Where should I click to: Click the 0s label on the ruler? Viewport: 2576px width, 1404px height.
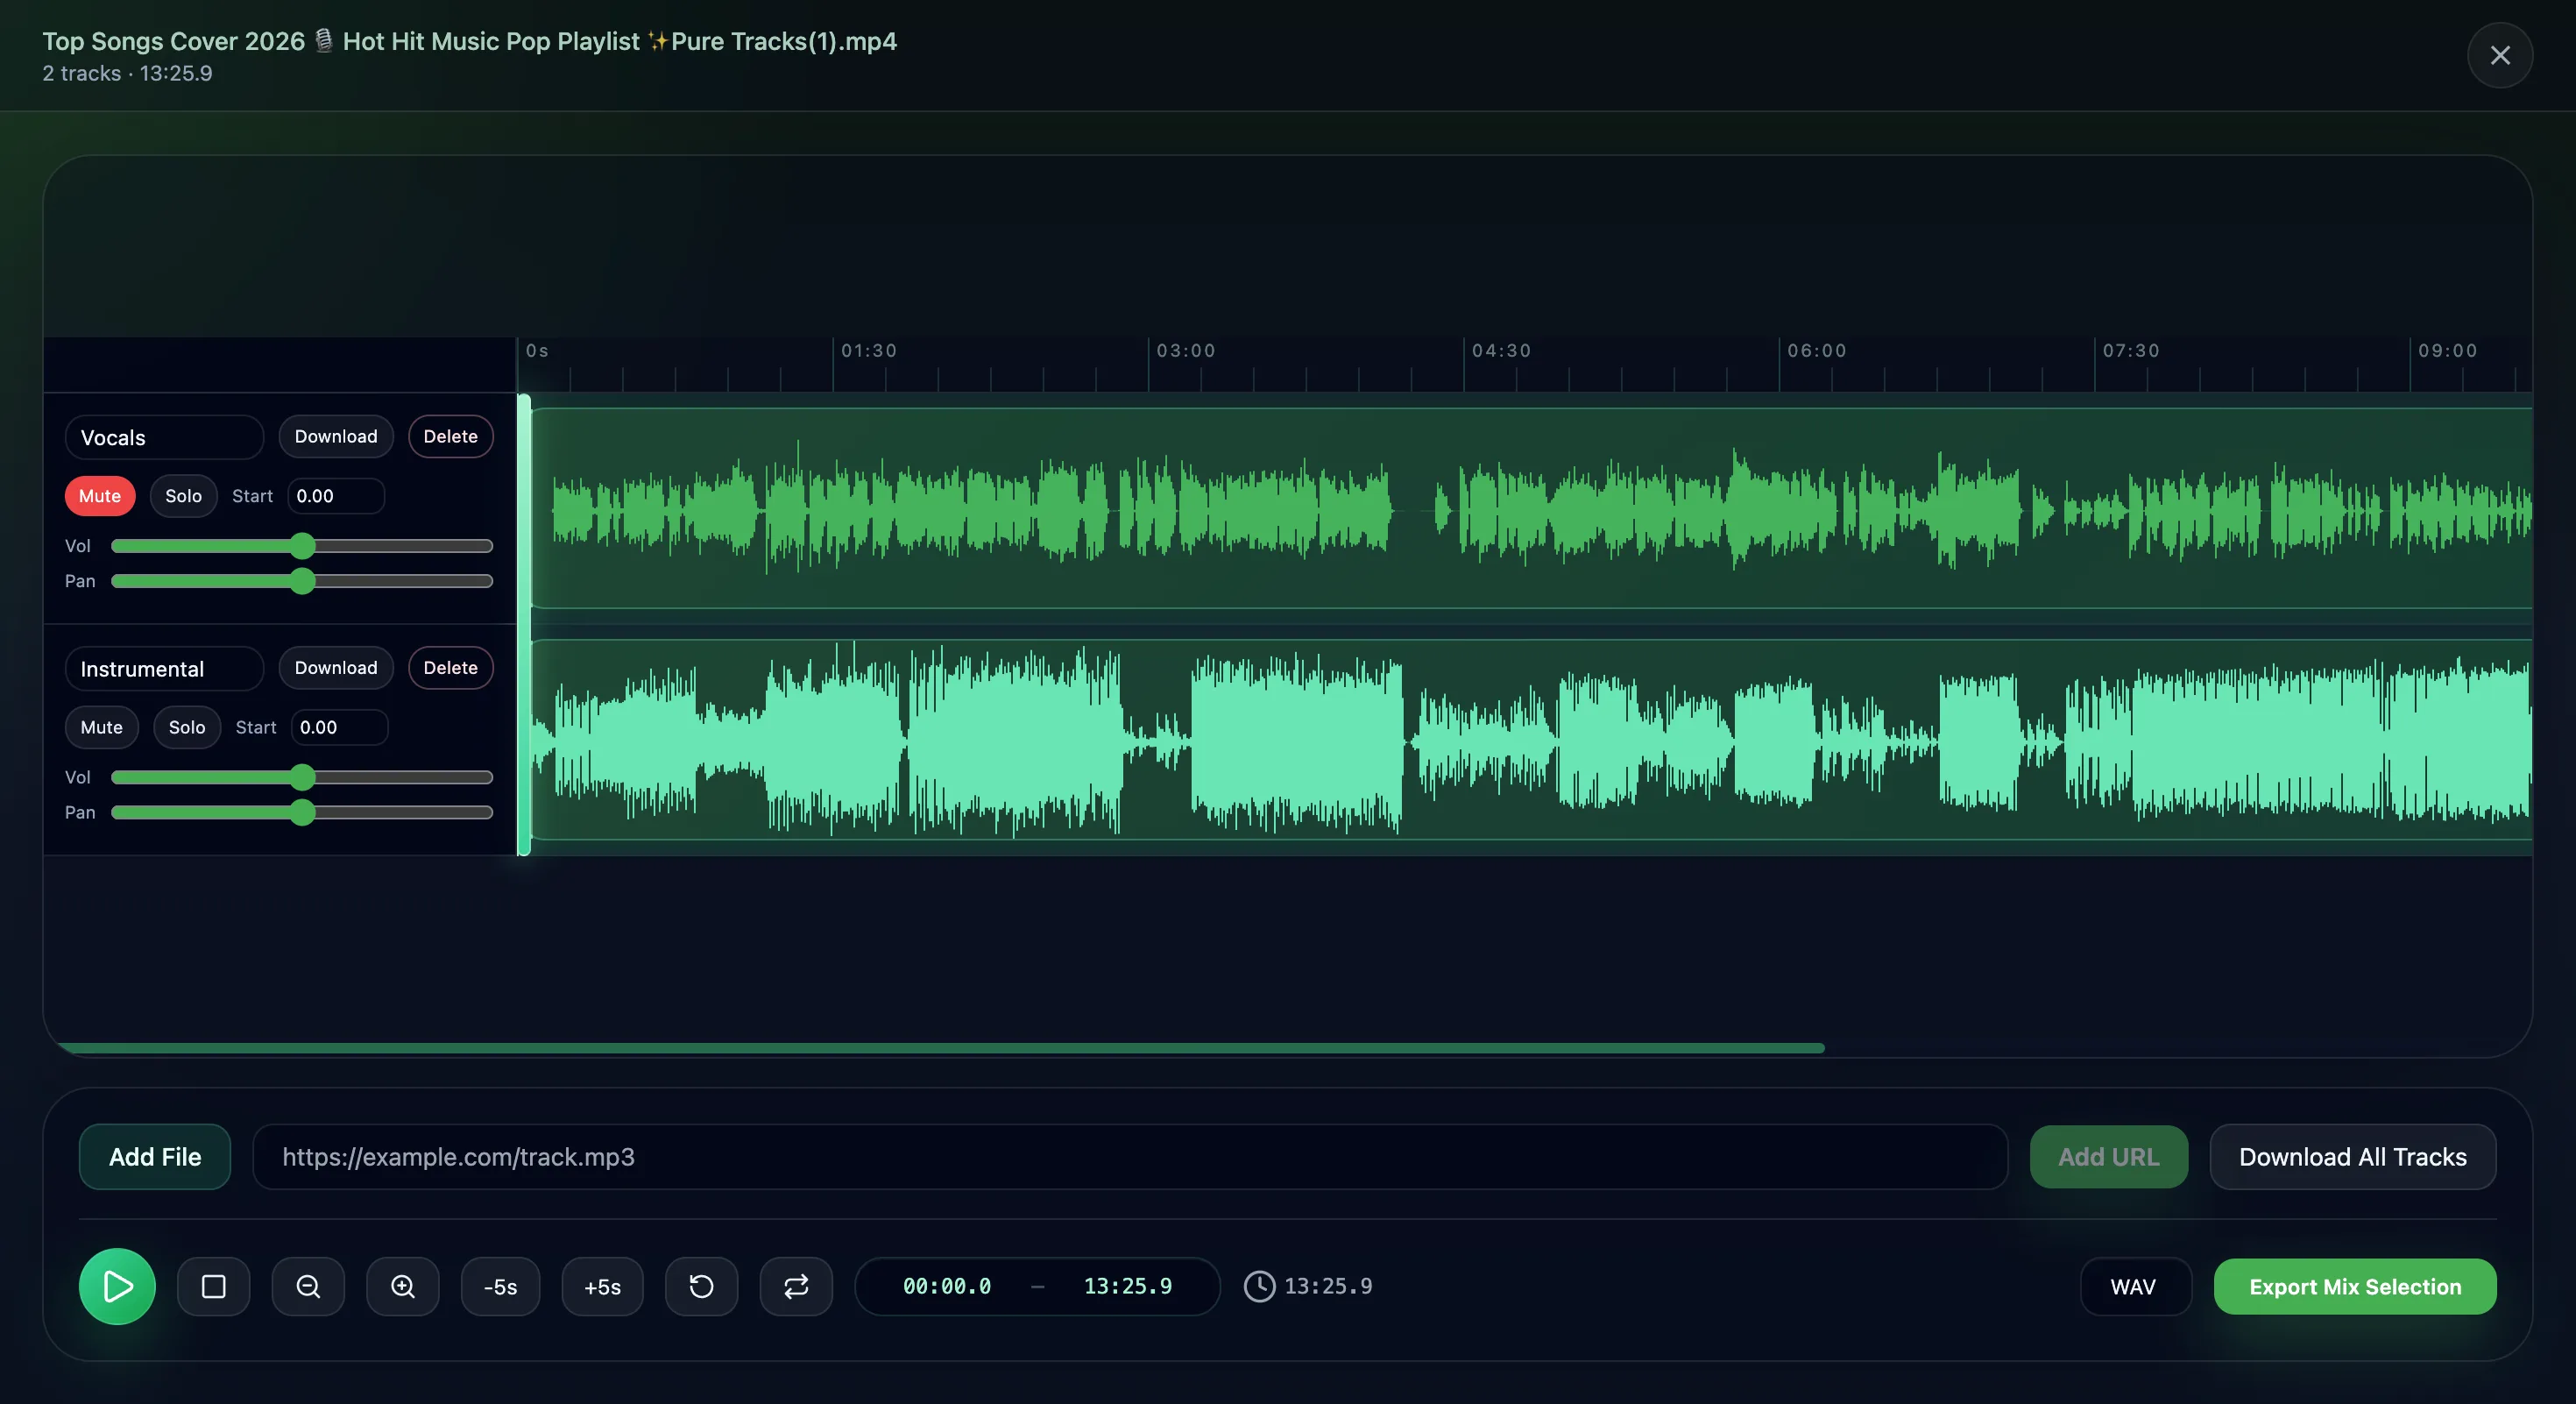coord(537,351)
